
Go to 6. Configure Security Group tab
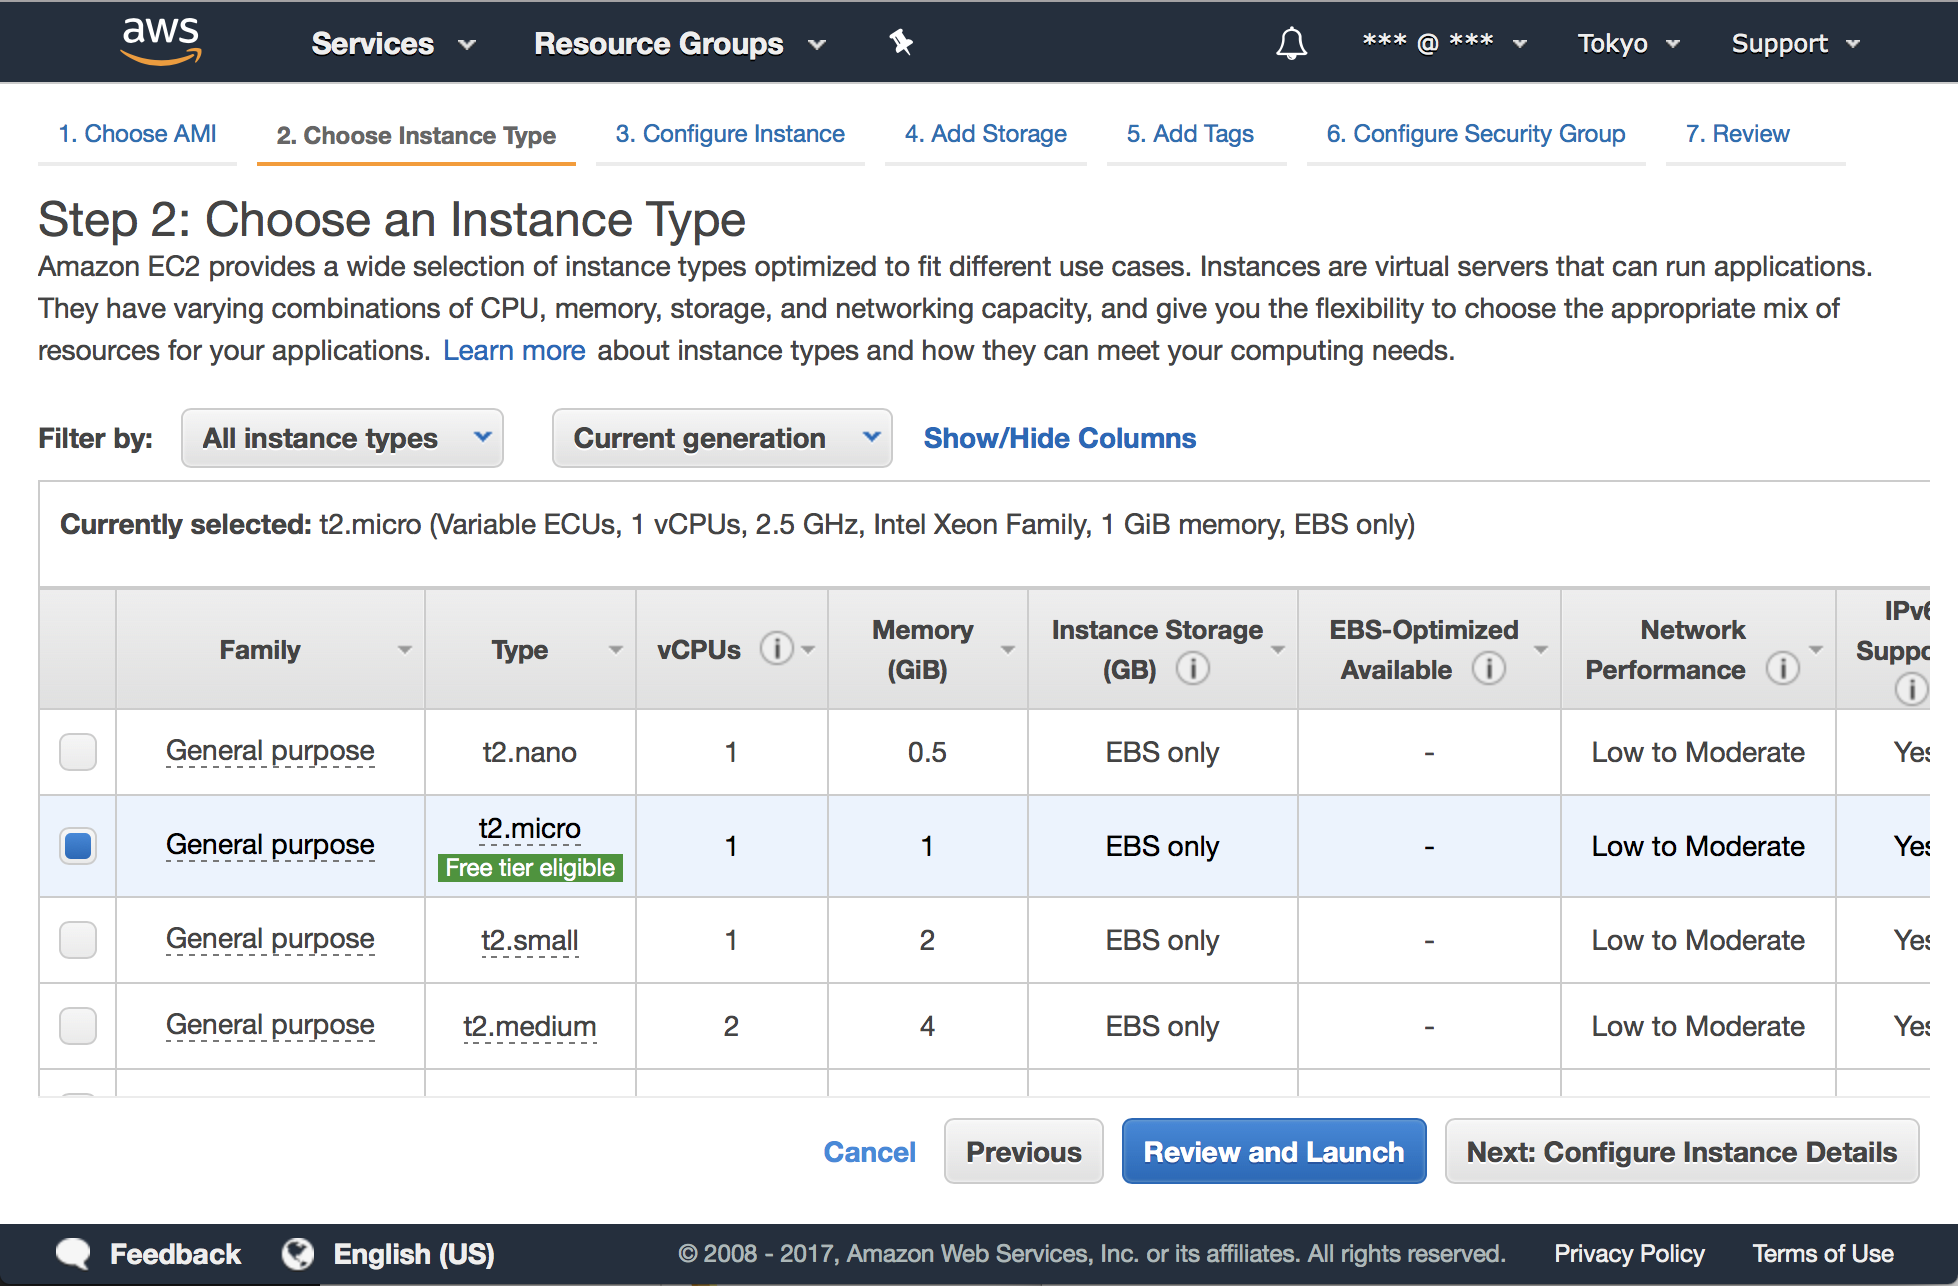(x=1476, y=134)
